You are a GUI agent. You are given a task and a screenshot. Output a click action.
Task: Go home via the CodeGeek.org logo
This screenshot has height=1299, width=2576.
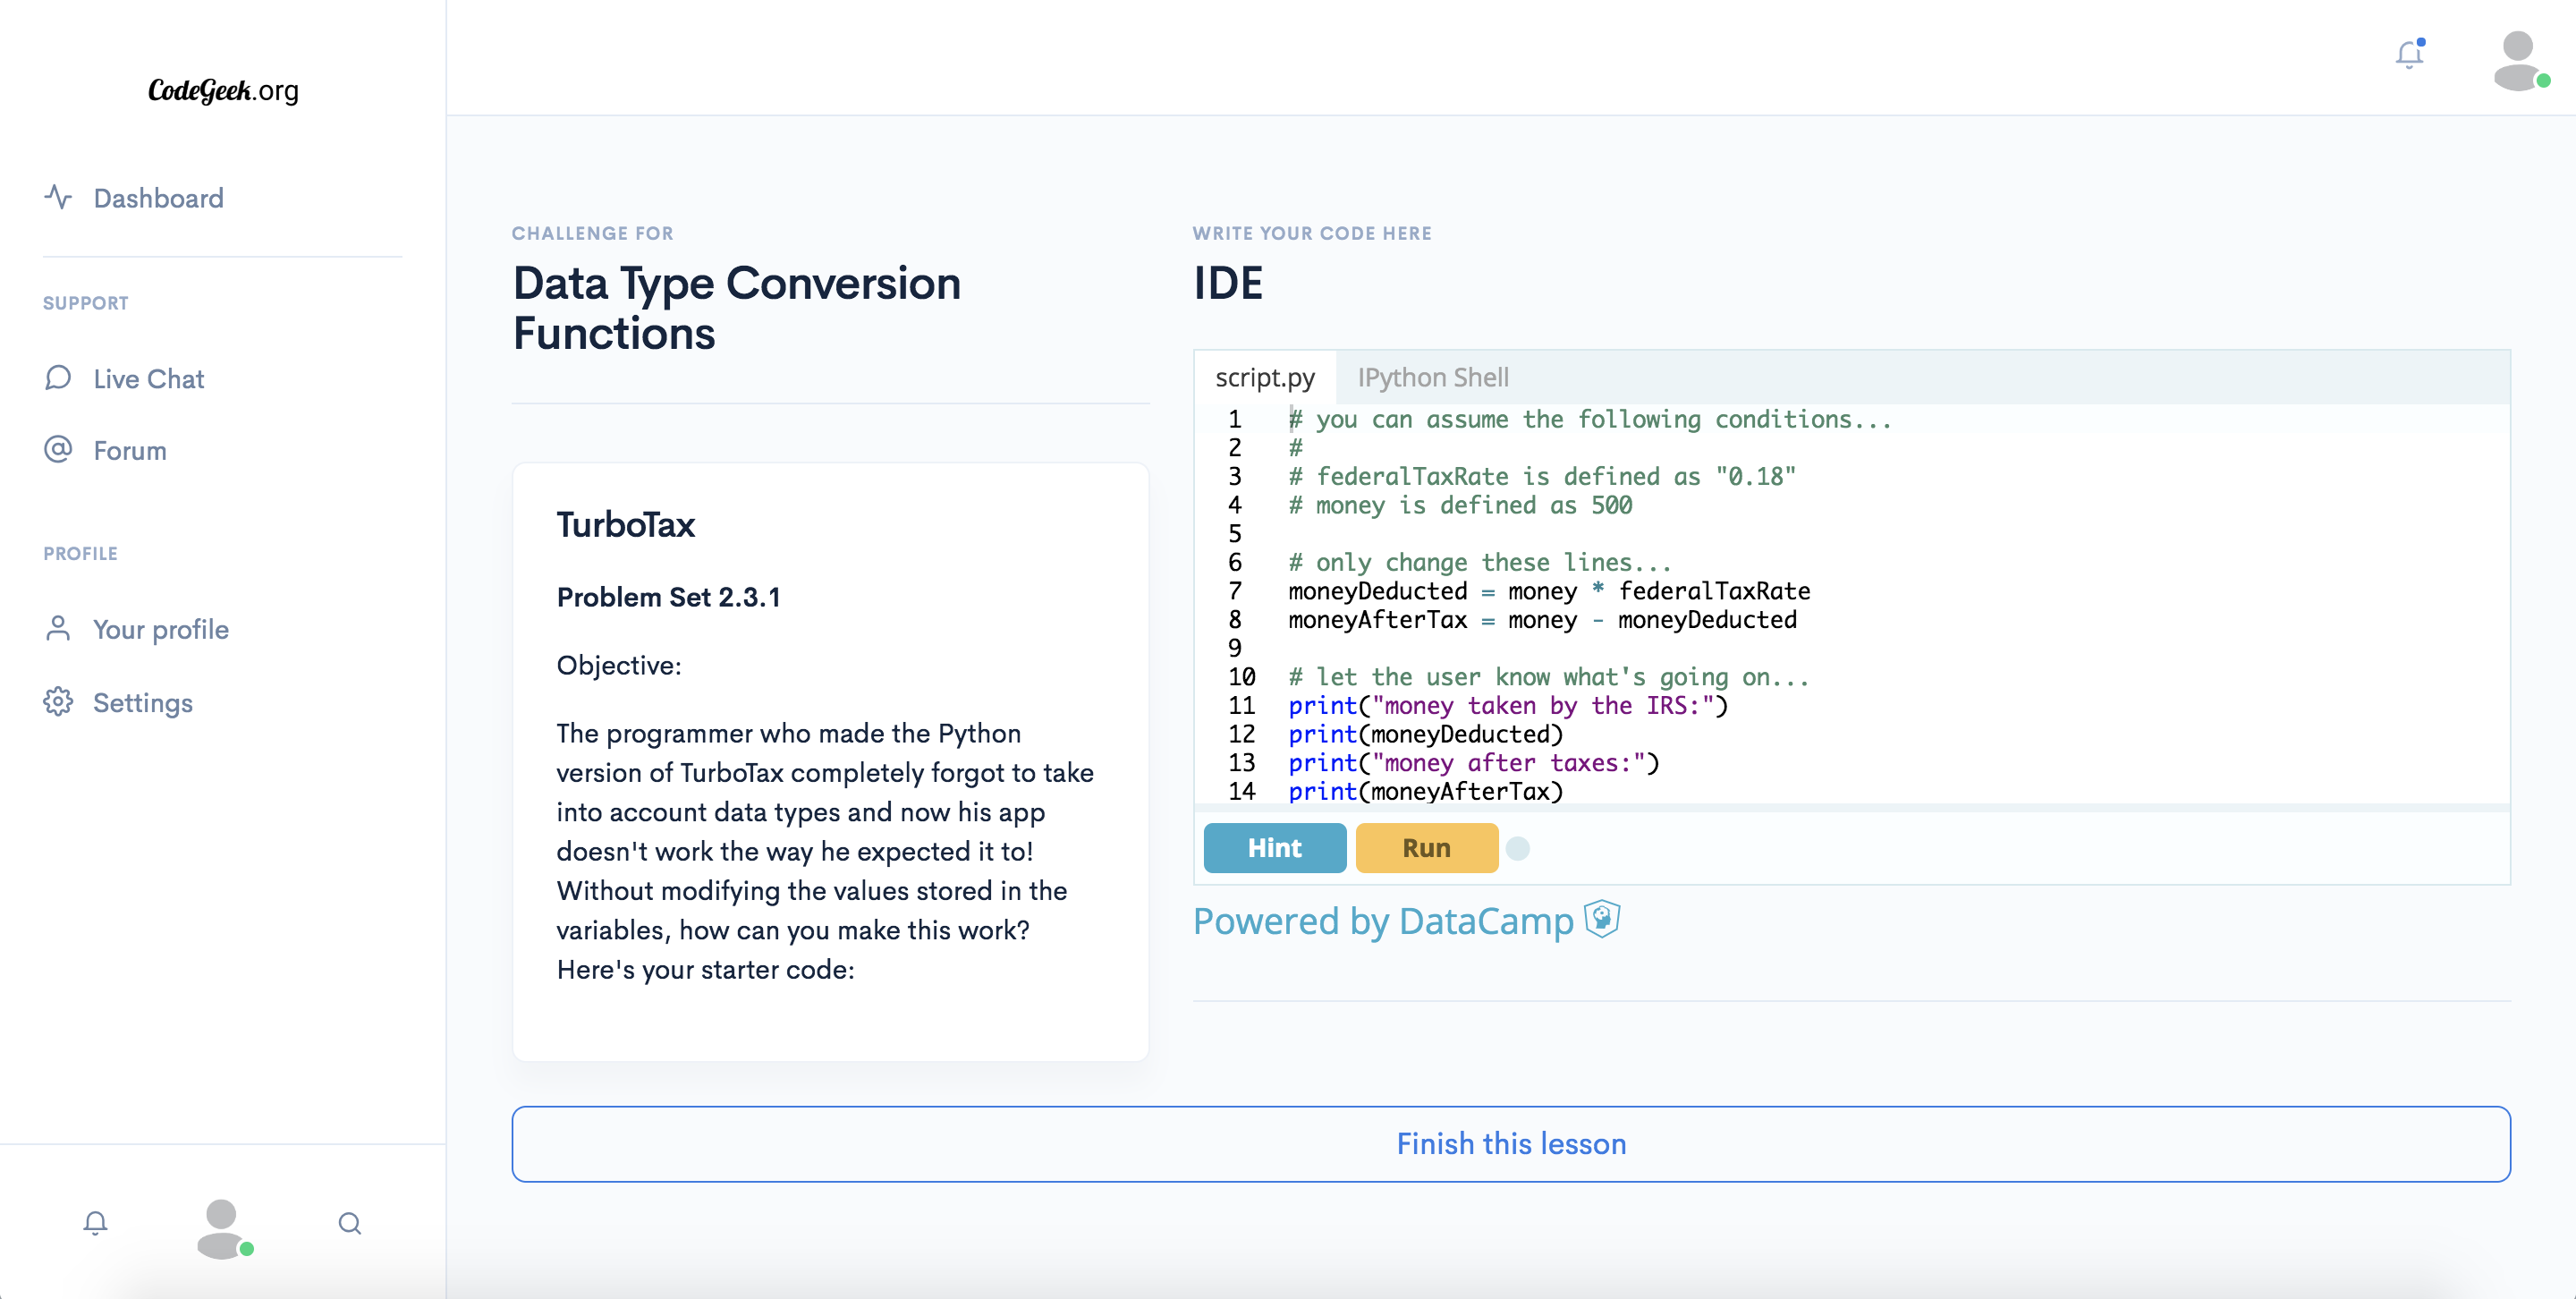click(x=222, y=90)
